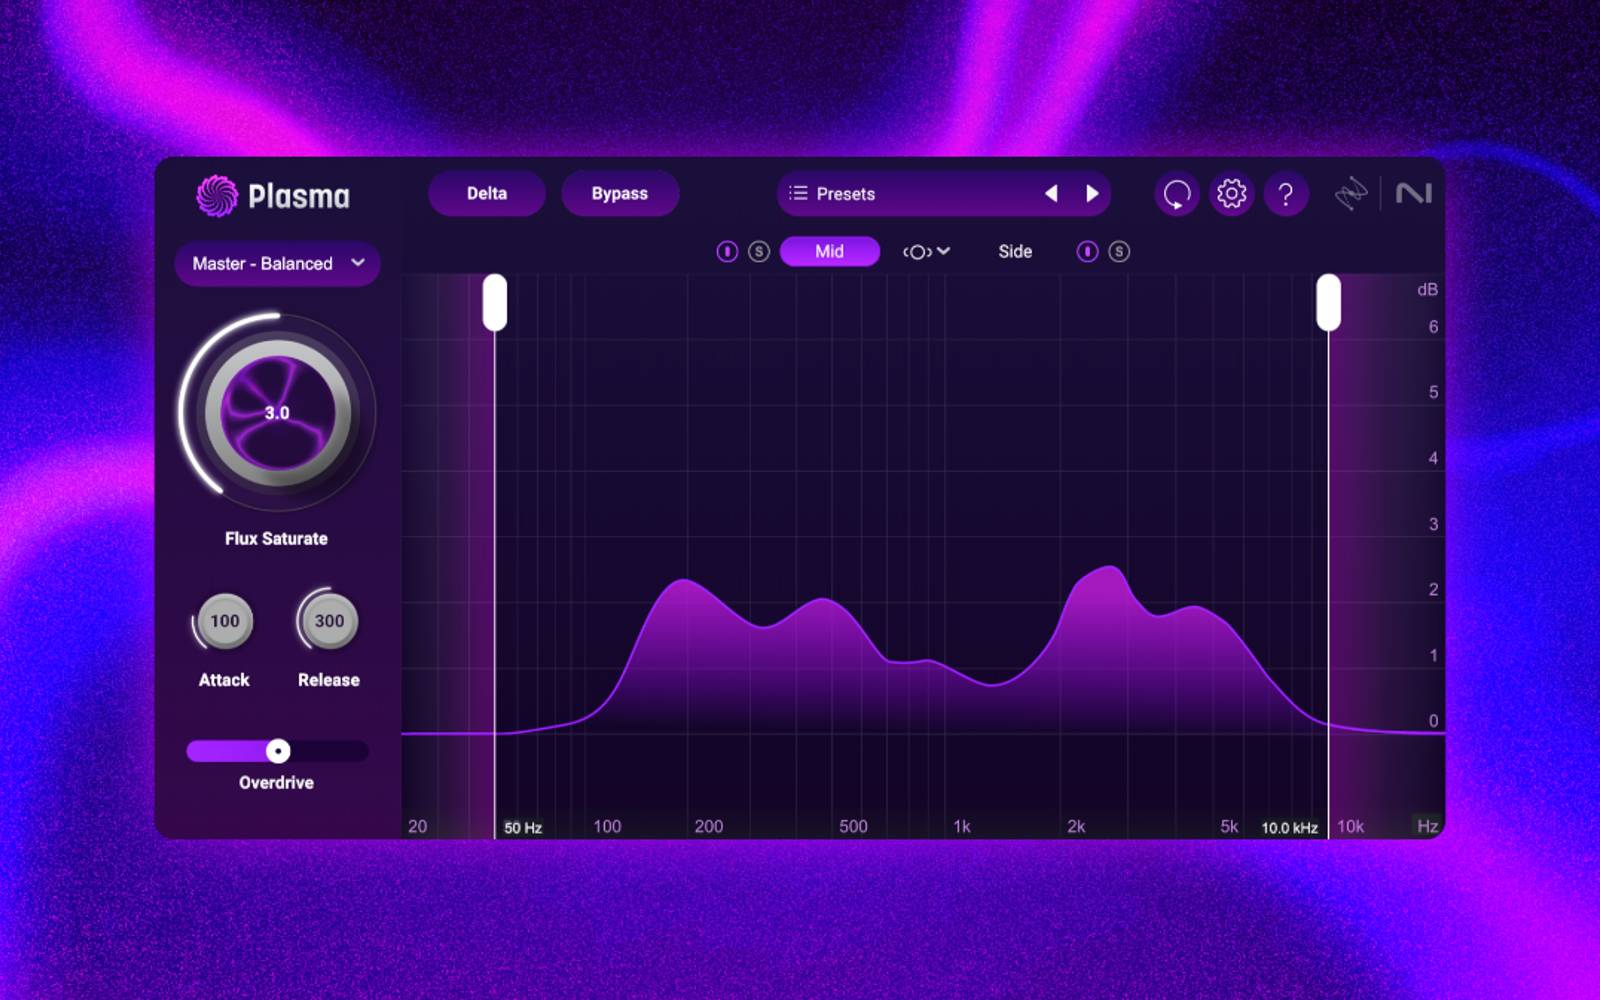Viewport: 1600px width, 1000px height.
Task: Click the Overdrive label
Action: pos(276,782)
